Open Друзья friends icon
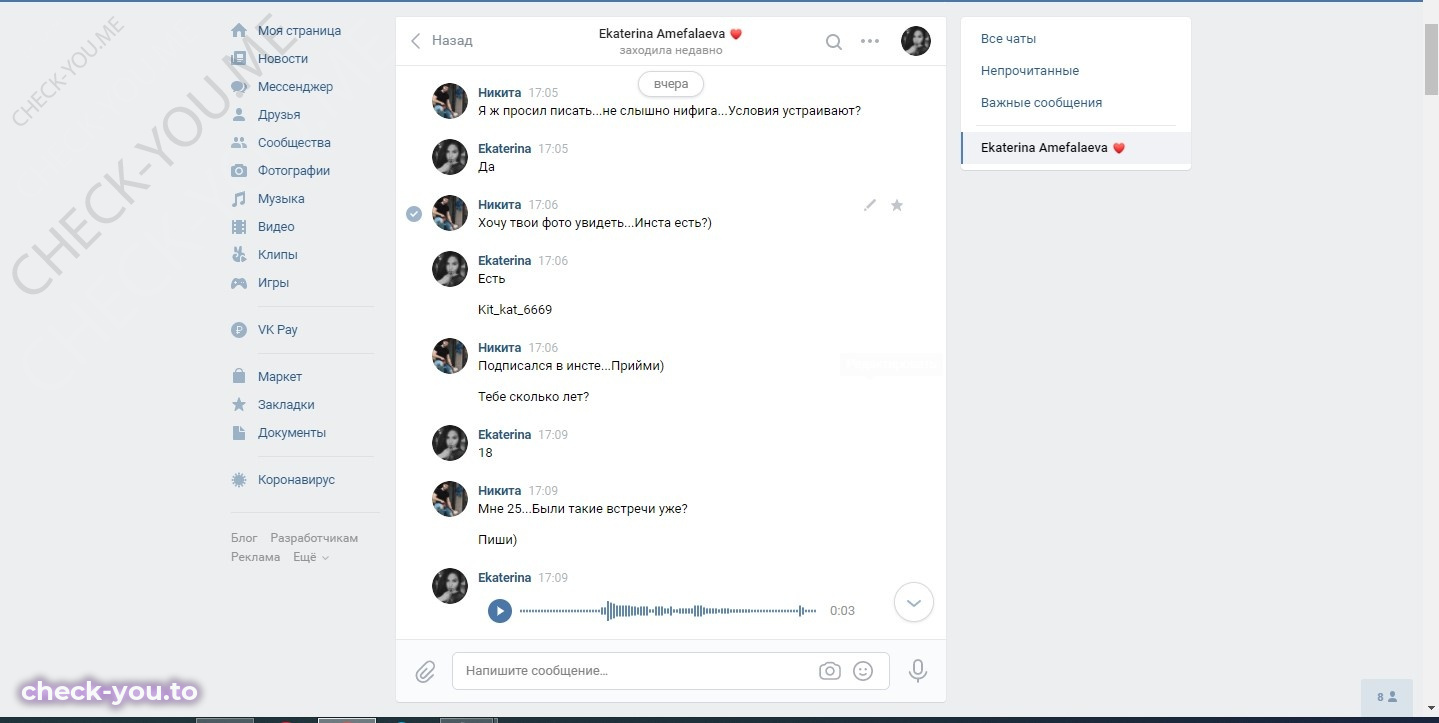 coord(239,115)
